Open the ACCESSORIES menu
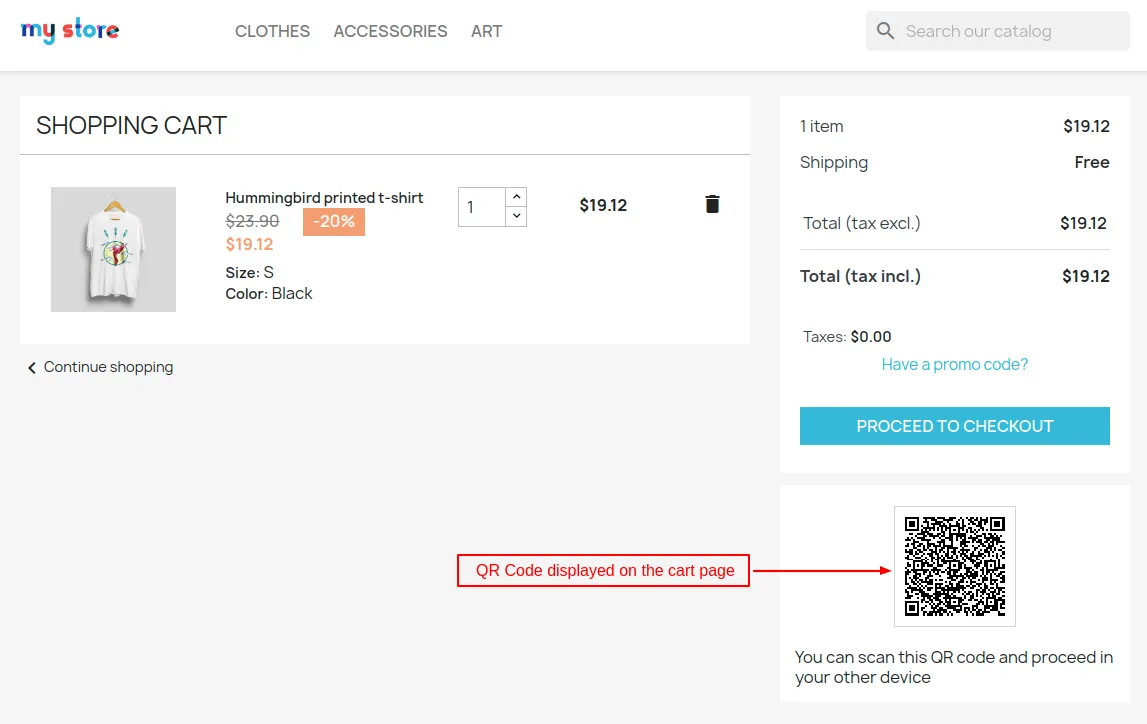1147x724 pixels. (x=390, y=31)
